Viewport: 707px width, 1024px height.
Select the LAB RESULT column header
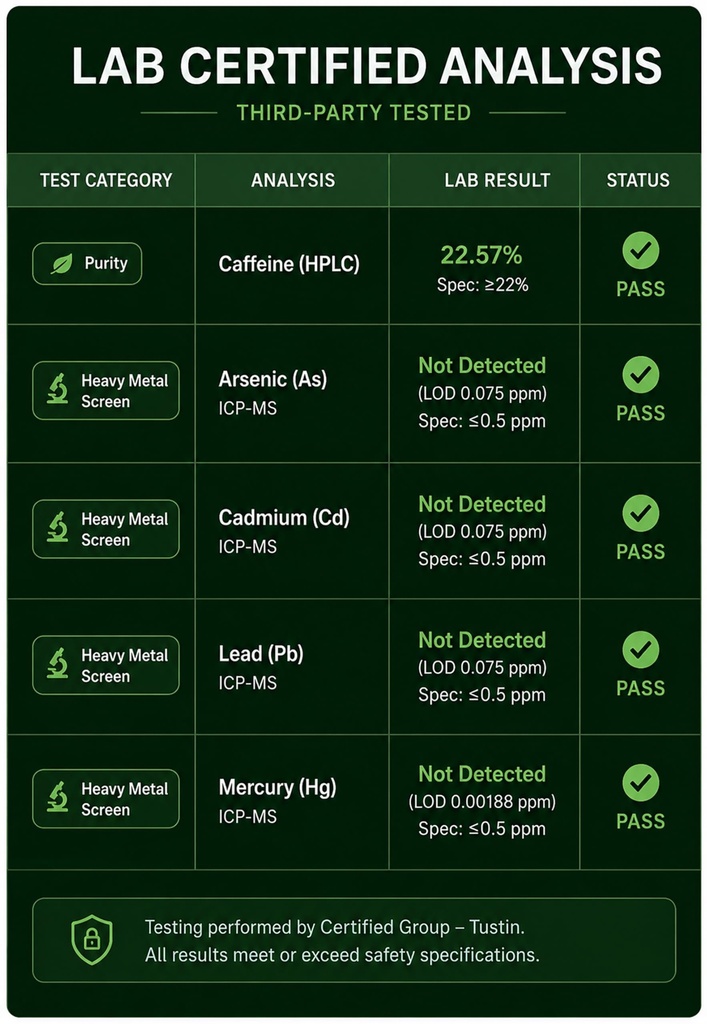click(497, 180)
